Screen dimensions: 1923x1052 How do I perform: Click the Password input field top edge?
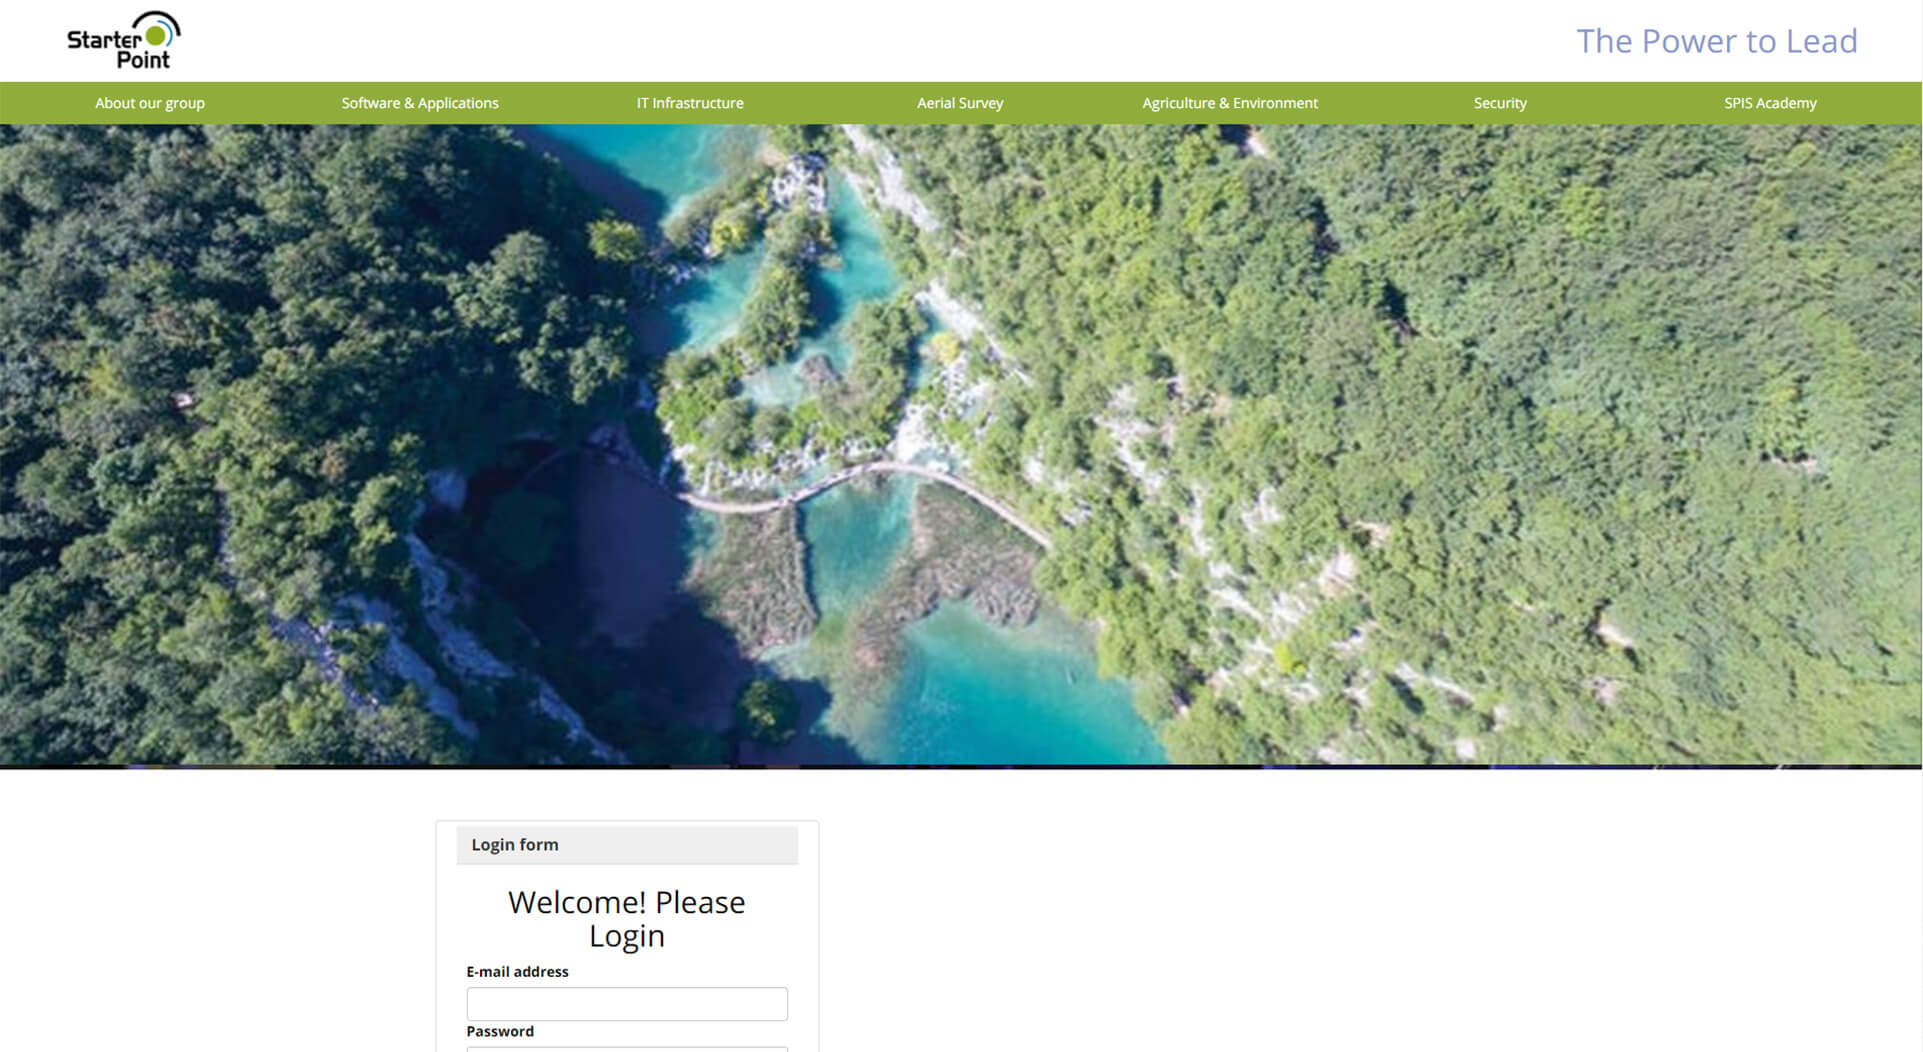click(x=627, y=1048)
